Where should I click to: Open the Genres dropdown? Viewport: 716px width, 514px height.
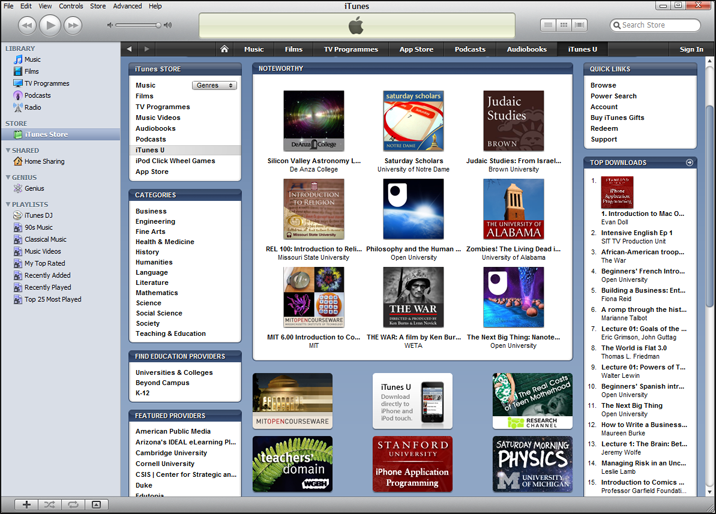click(214, 85)
